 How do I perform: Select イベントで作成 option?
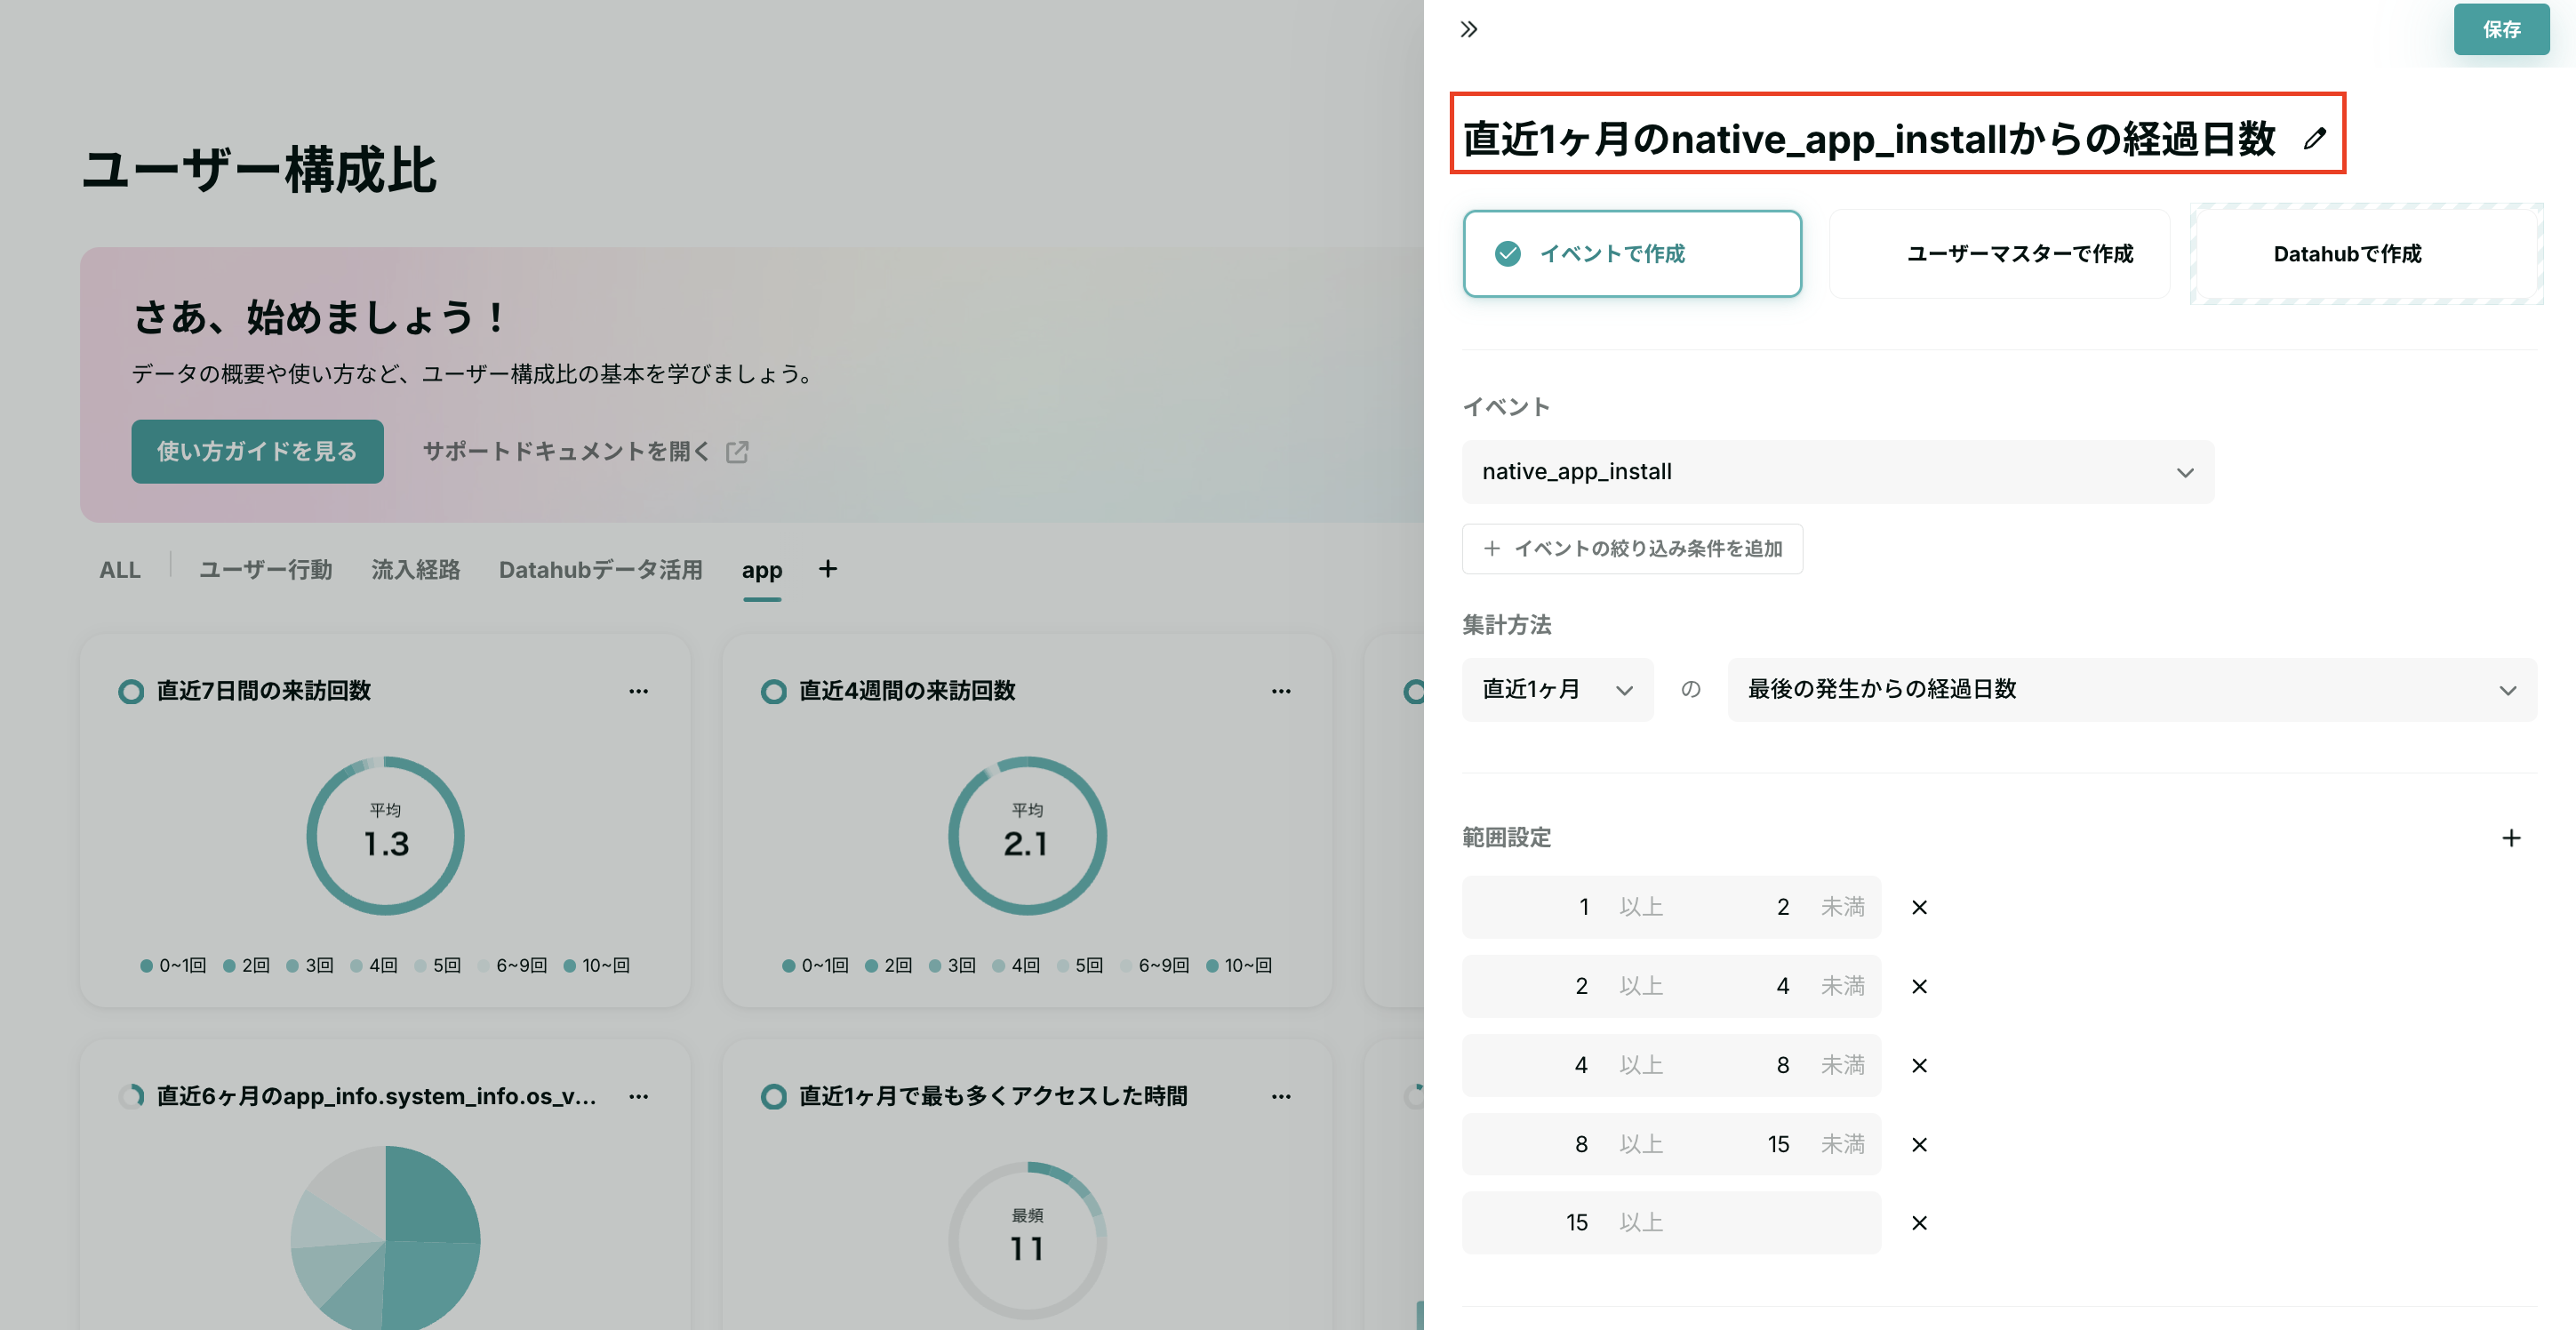tap(1632, 253)
